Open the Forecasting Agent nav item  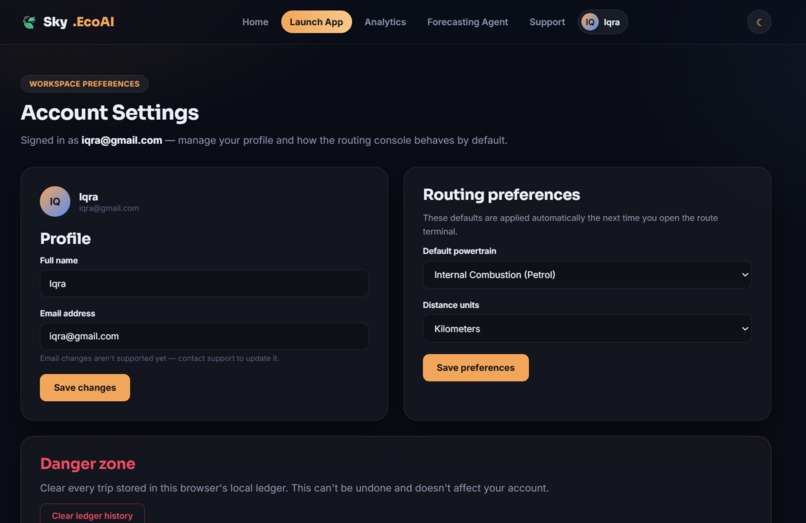coord(467,22)
